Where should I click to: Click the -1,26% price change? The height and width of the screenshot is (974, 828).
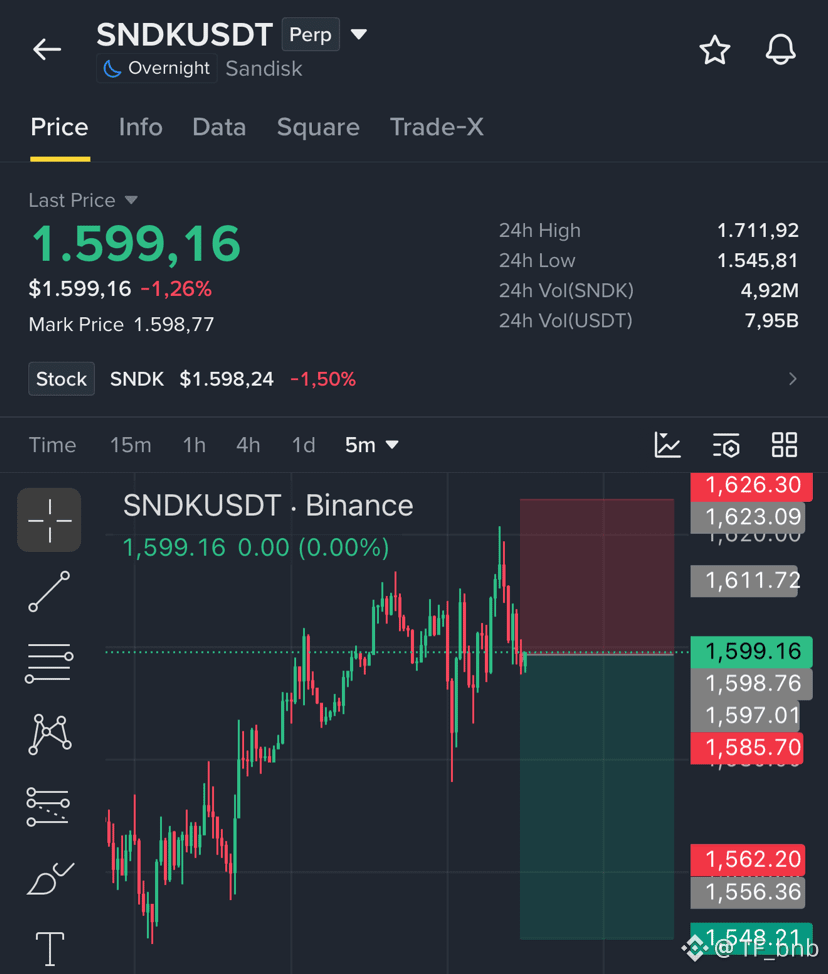pos(176,289)
